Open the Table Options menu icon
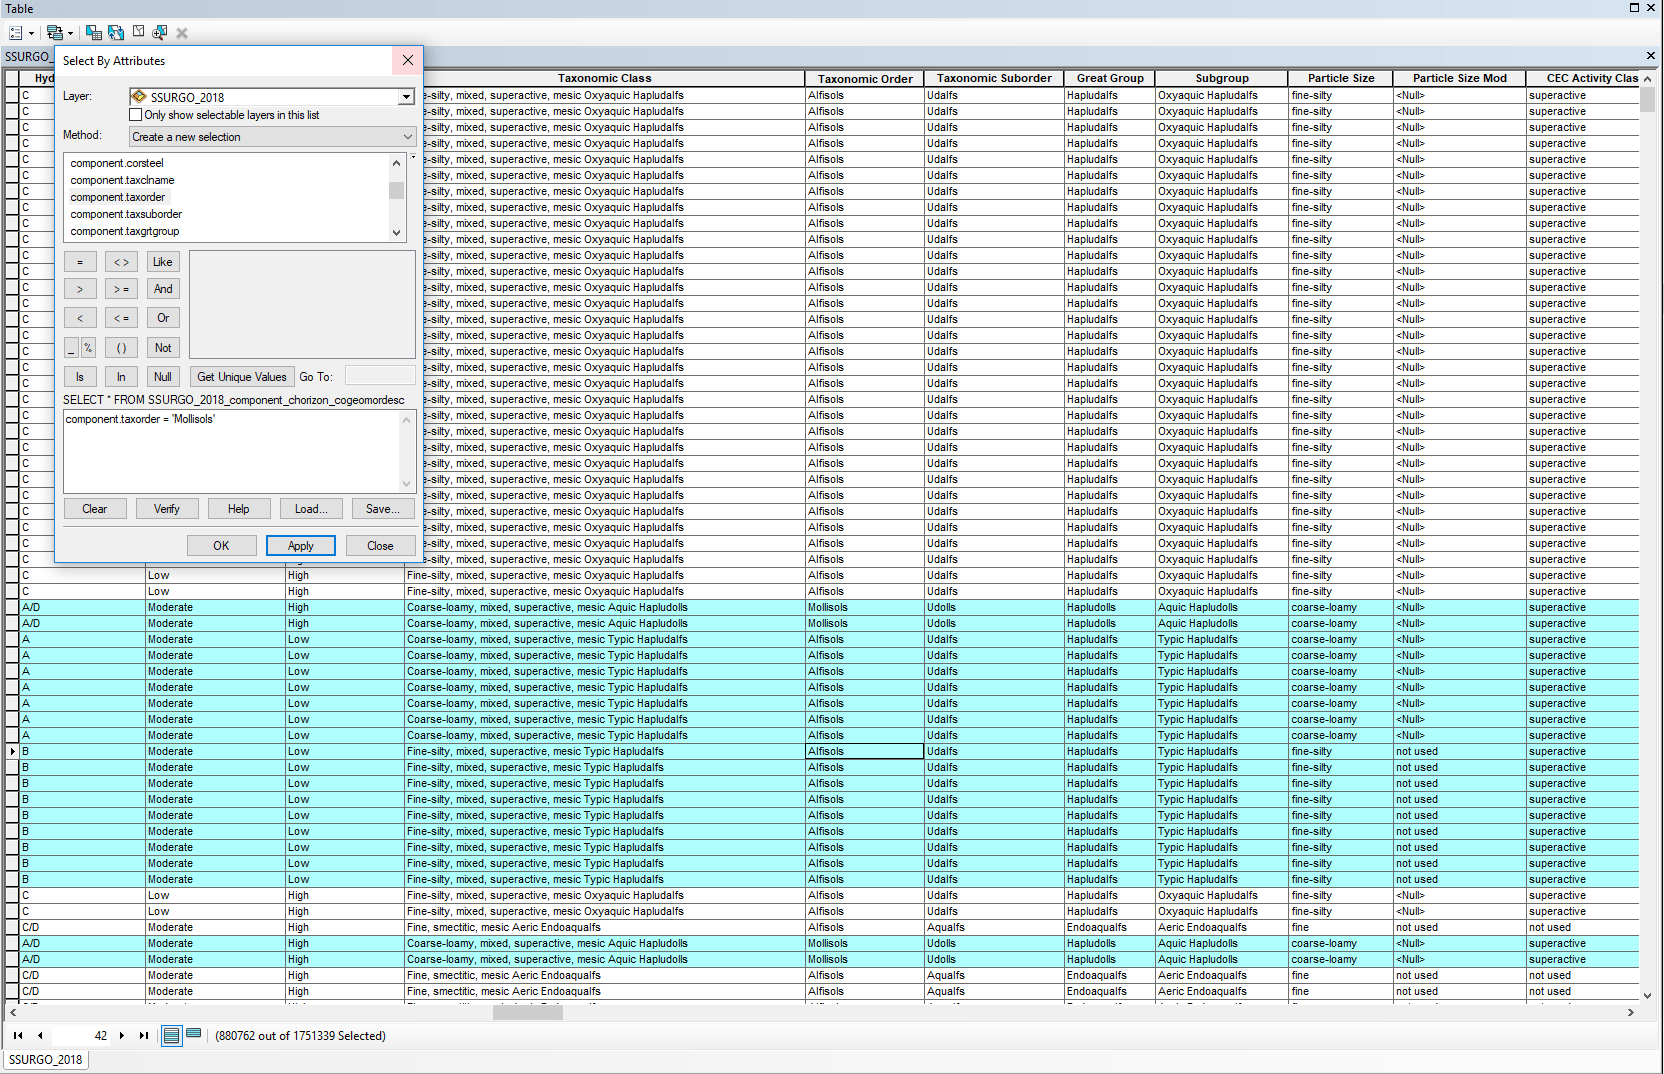1664x1074 pixels. (16, 33)
